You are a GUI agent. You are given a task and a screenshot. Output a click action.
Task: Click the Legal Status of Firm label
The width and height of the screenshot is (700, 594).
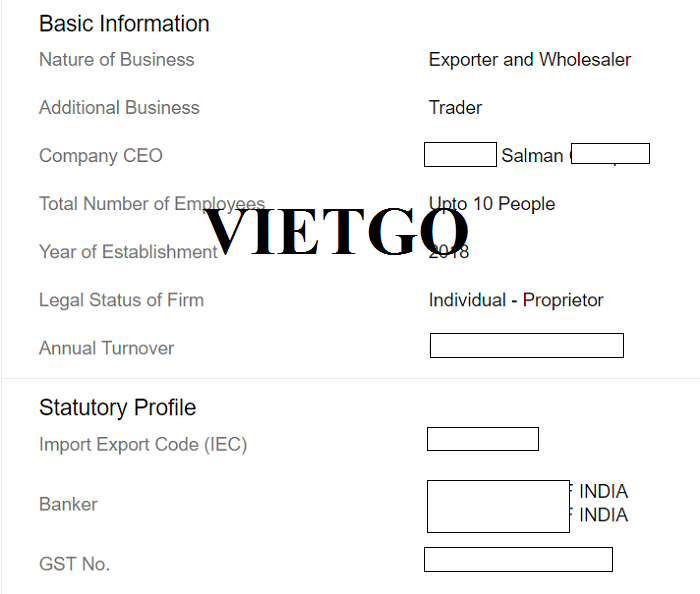tap(121, 300)
